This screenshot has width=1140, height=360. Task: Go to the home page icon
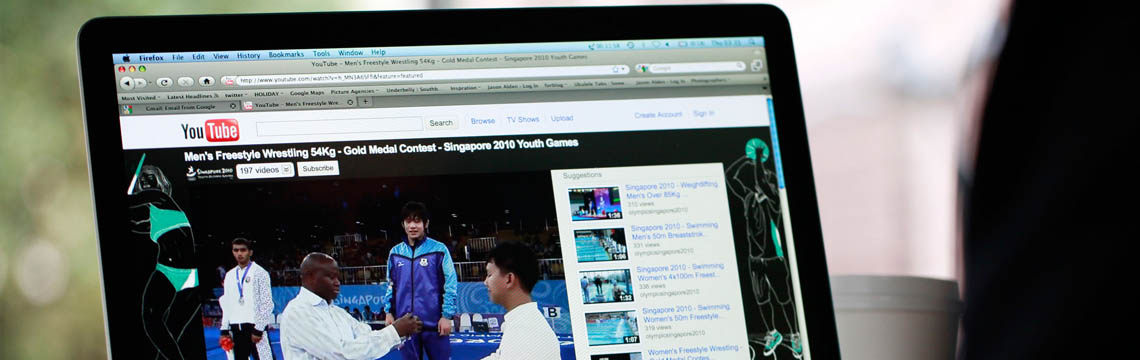[206, 81]
